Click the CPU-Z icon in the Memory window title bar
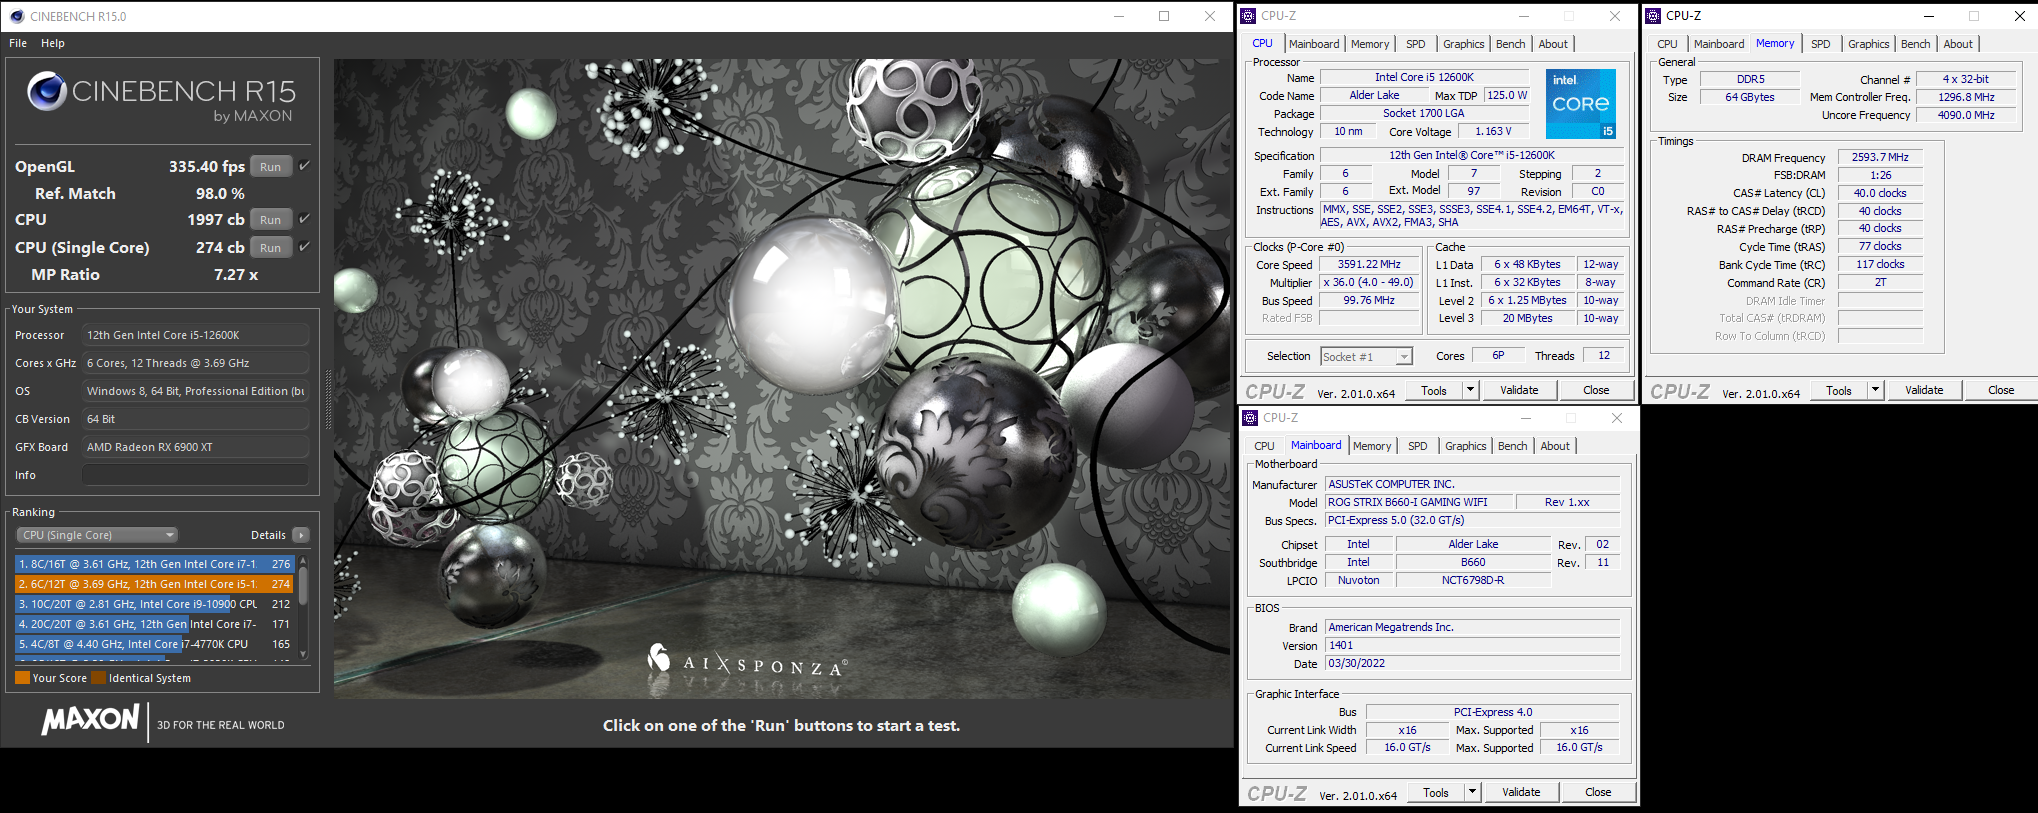 1653,16
